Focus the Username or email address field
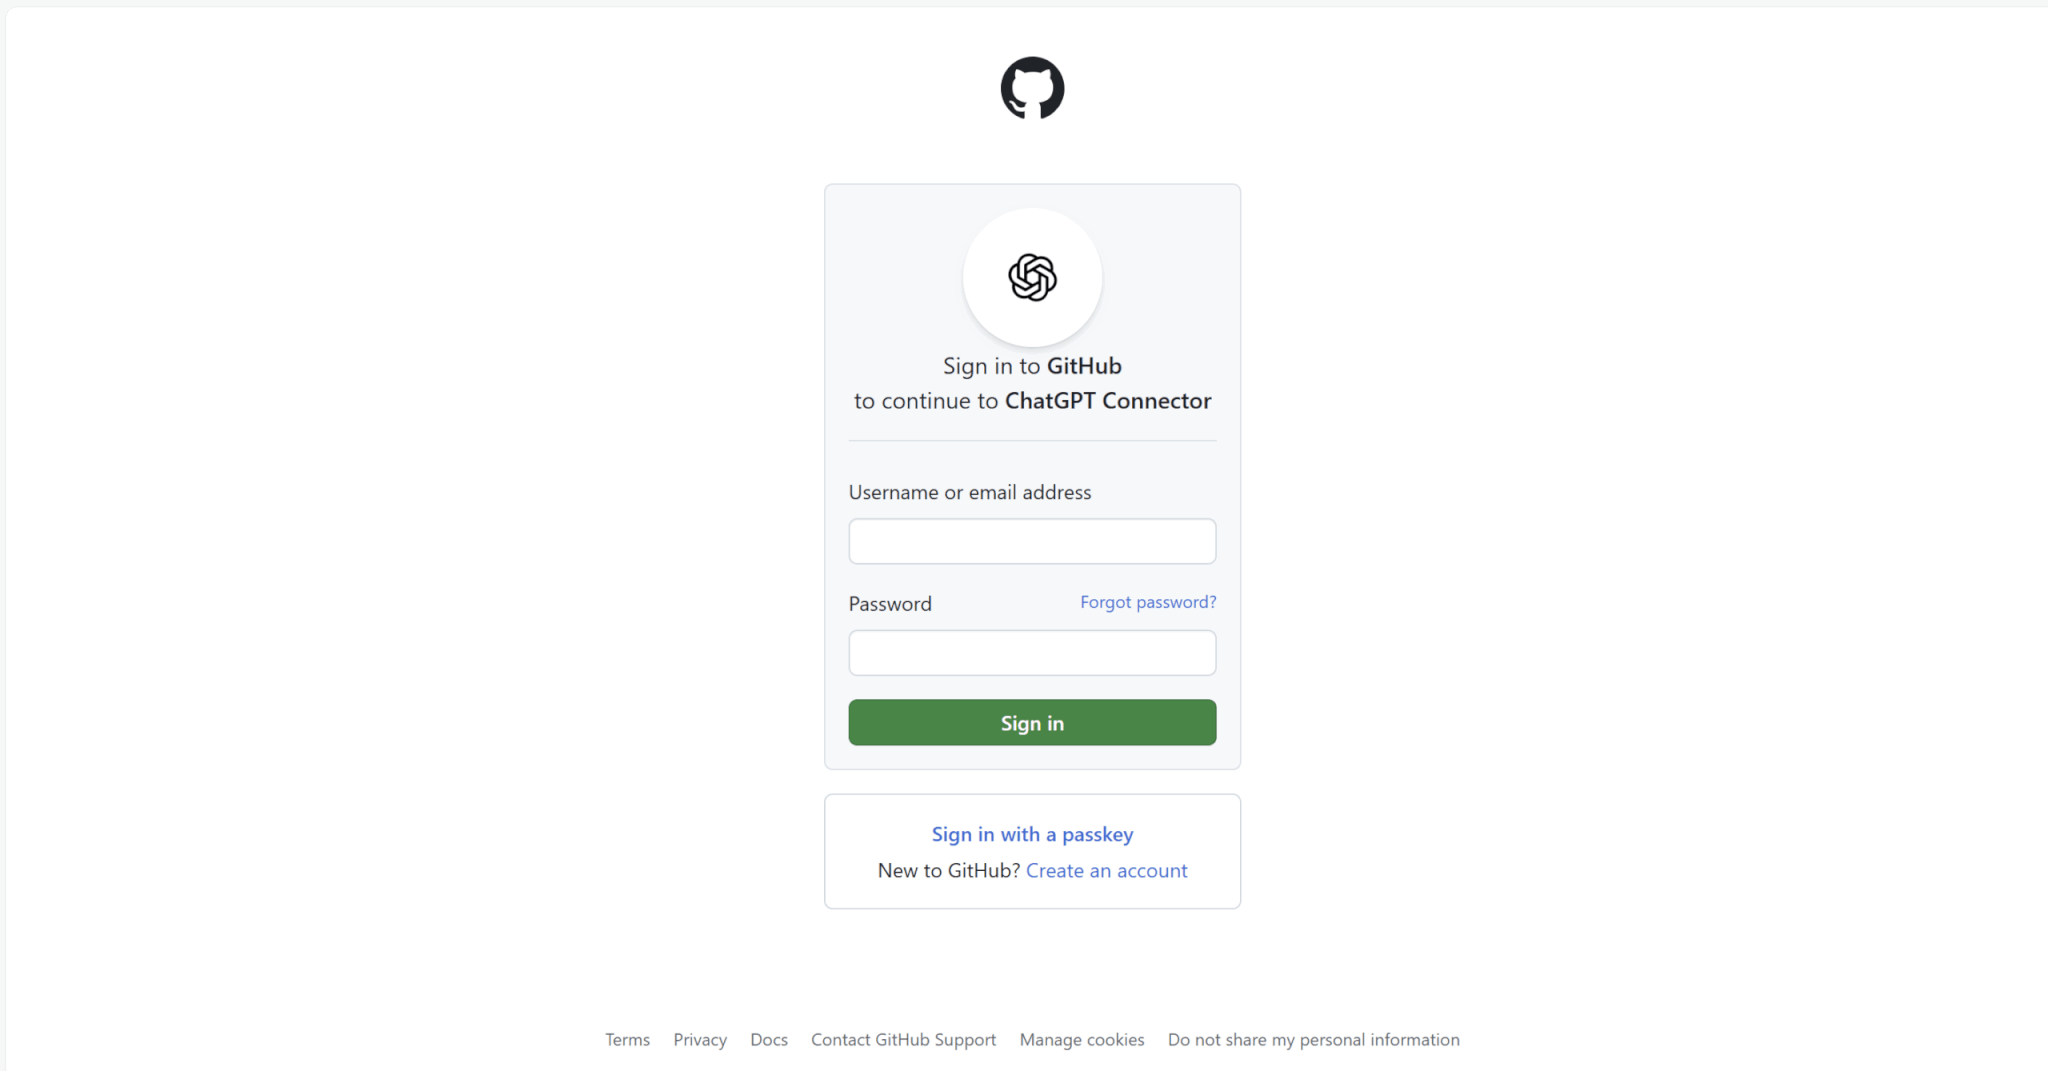2048x1071 pixels. 1032,541
